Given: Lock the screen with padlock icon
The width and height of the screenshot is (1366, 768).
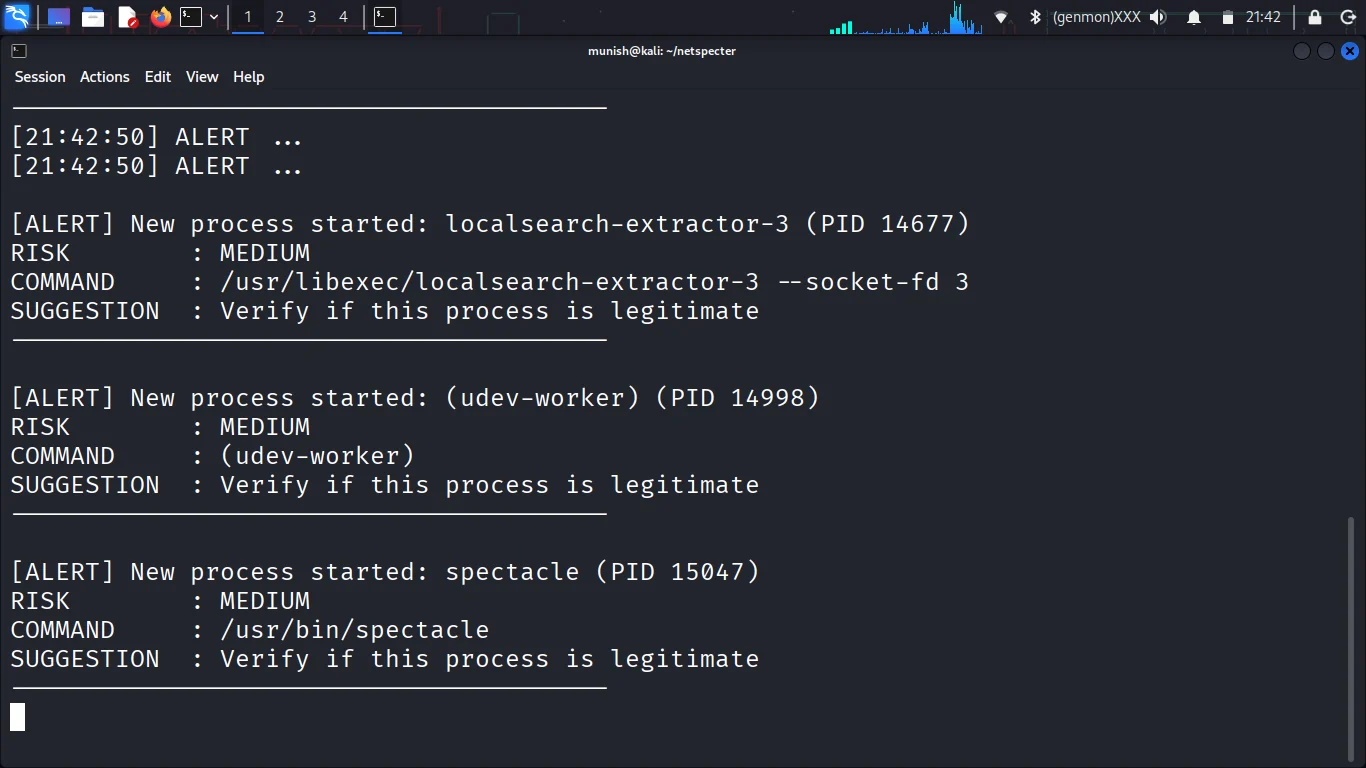Looking at the screenshot, I should click(1315, 17).
